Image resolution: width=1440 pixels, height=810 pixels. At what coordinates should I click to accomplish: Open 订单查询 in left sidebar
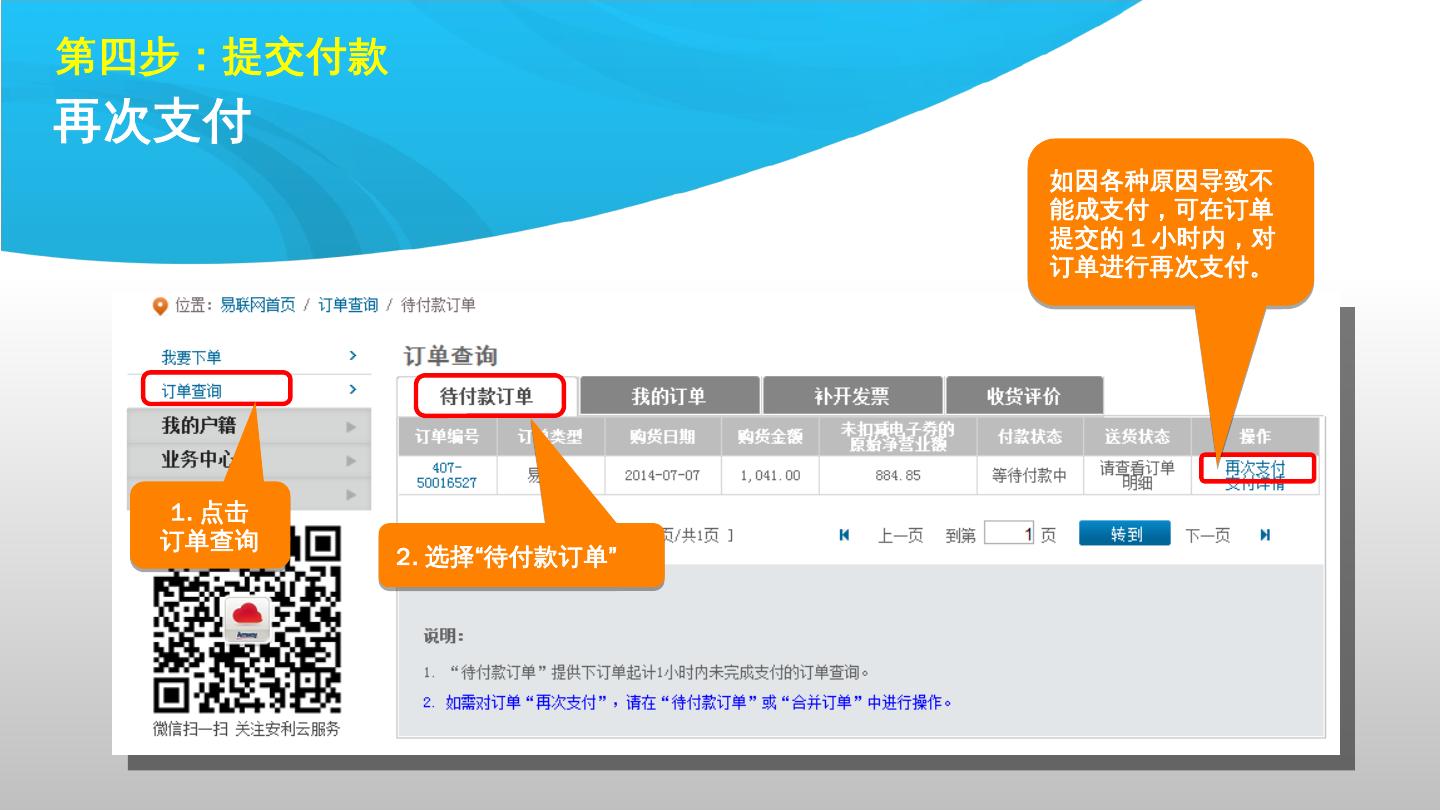tap(192, 390)
